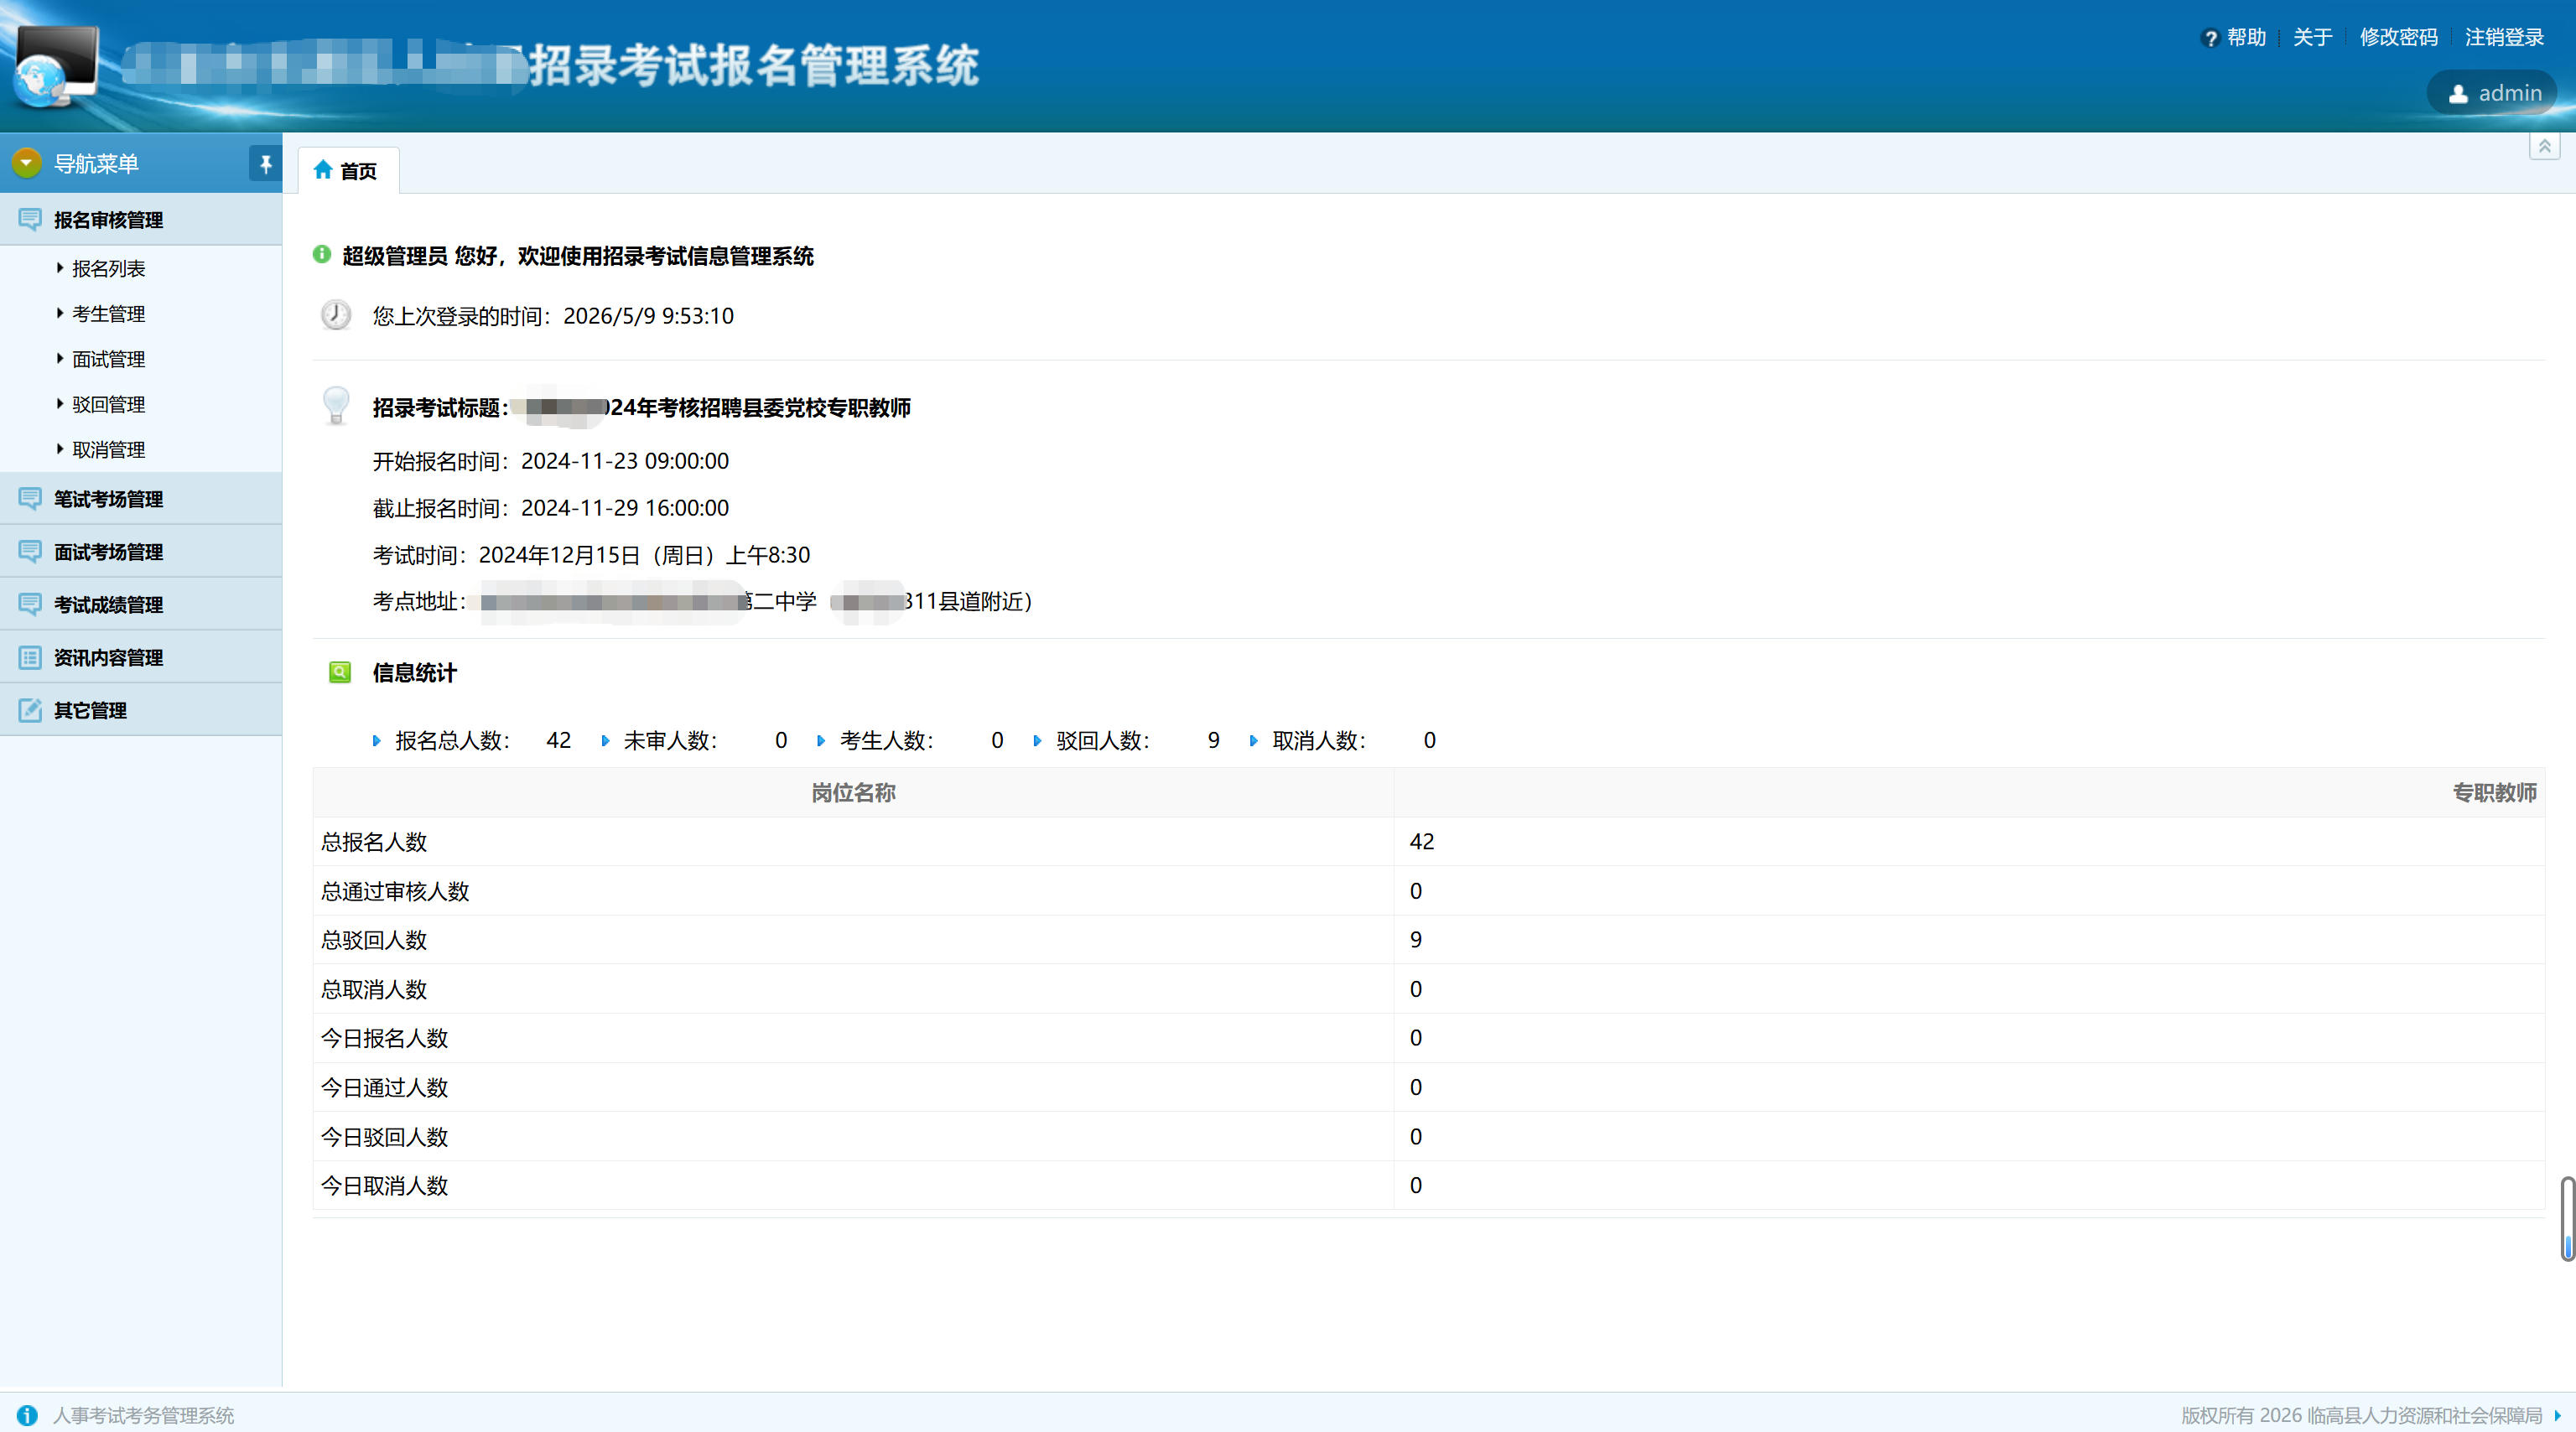Click arrow next to footer copyright text

[x=2557, y=1415]
